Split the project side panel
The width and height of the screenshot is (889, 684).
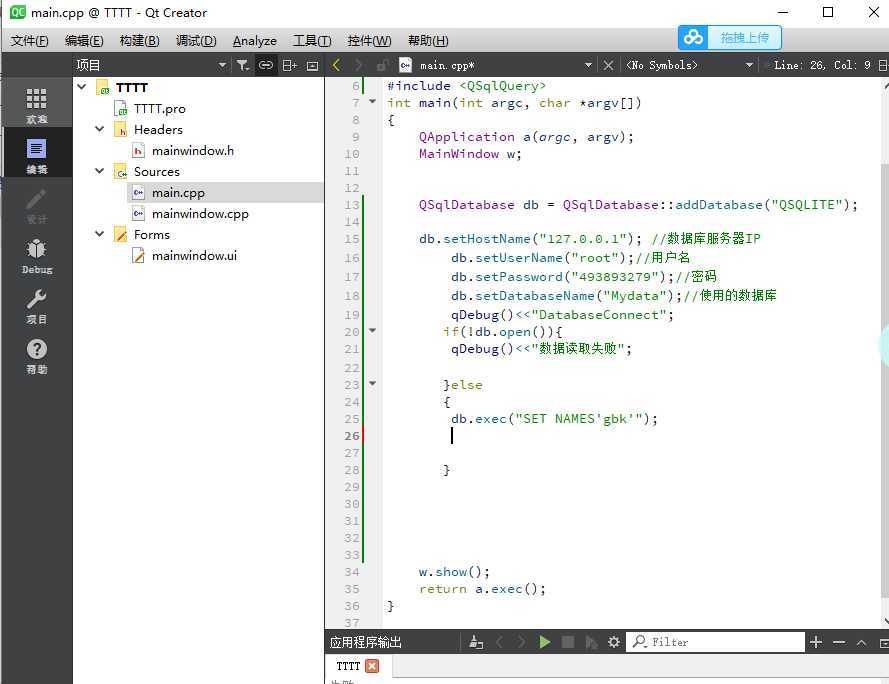pos(290,65)
